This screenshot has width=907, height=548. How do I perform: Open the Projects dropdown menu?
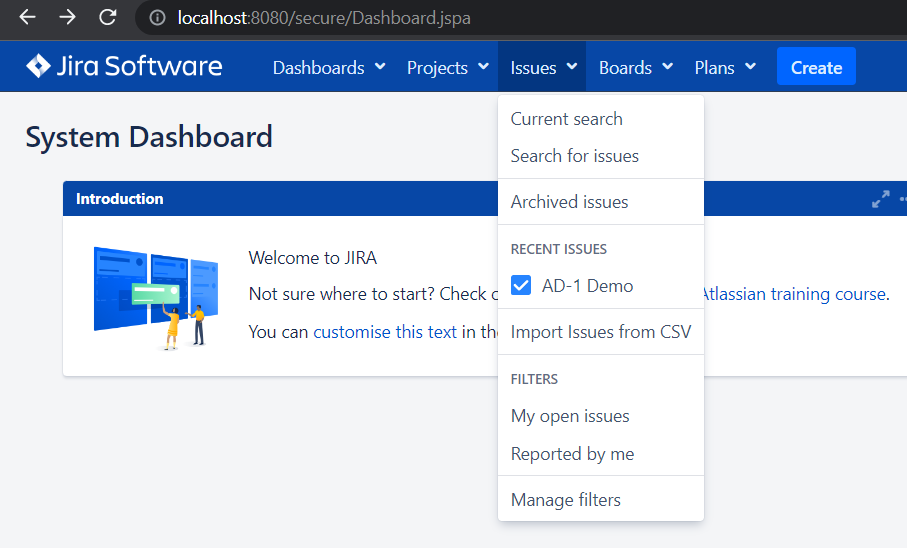pyautogui.click(x=448, y=68)
